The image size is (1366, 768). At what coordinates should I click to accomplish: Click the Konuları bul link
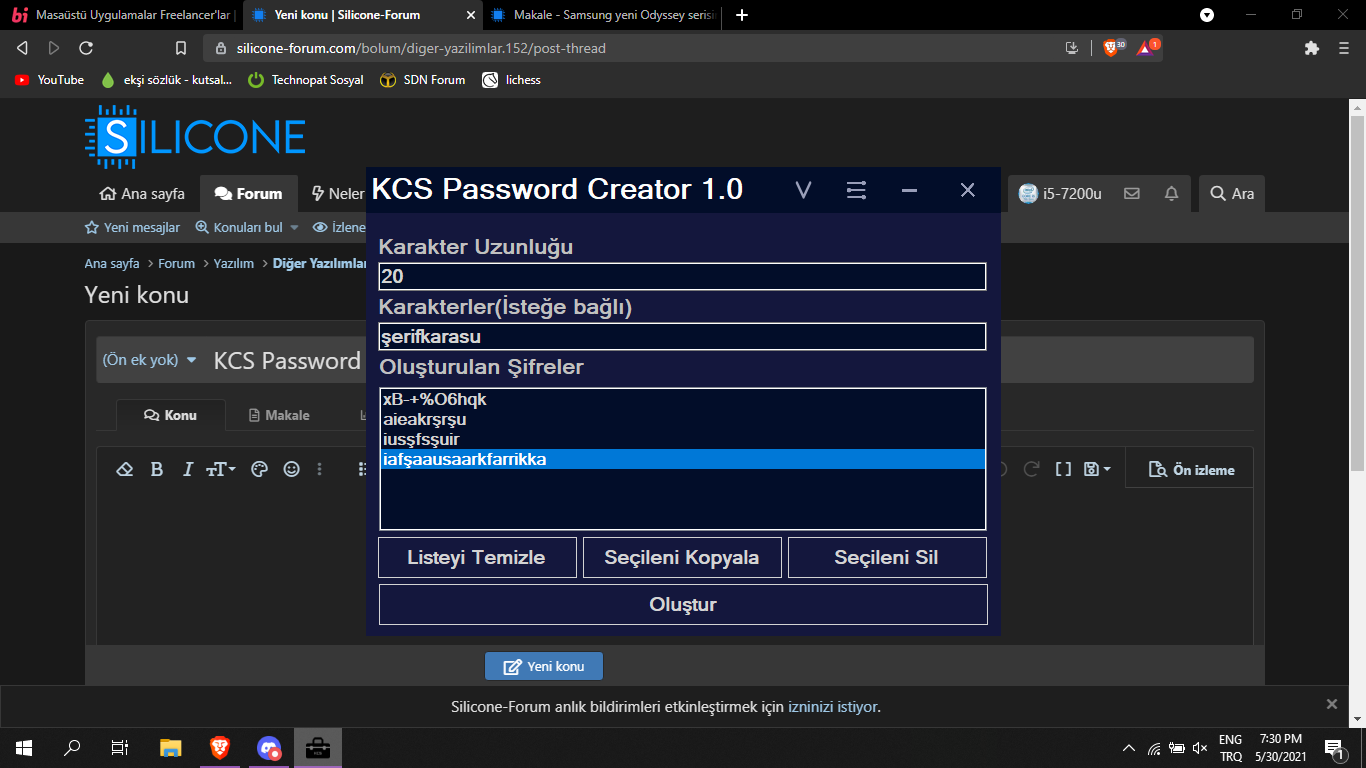(239, 227)
